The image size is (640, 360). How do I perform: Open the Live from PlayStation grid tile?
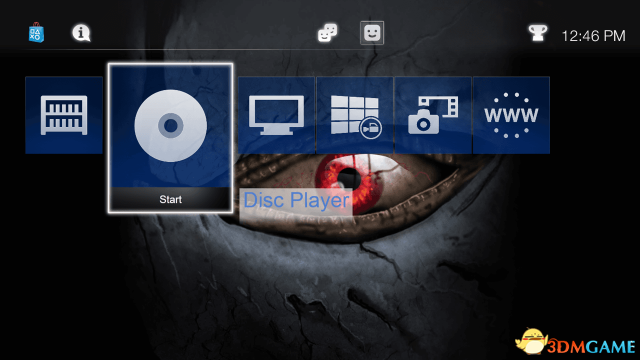click(x=355, y=115)
